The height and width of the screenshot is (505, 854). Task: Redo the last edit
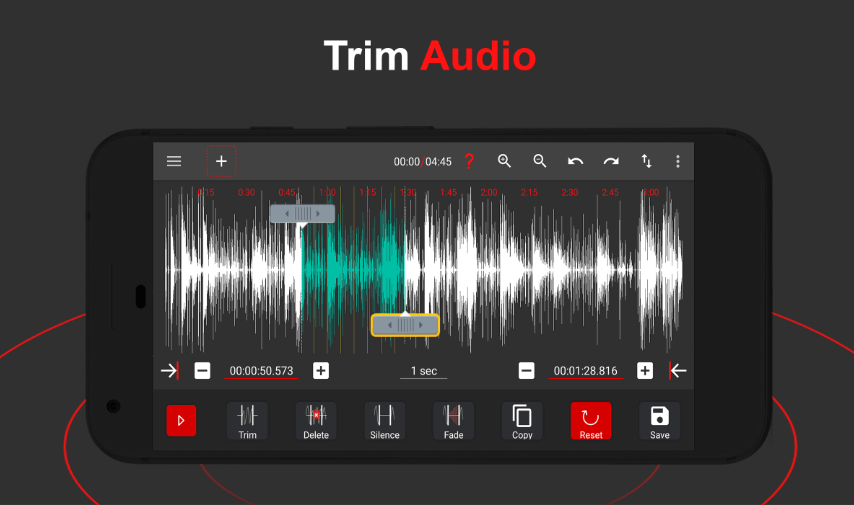pyautogui.click(x=611, y=161)
